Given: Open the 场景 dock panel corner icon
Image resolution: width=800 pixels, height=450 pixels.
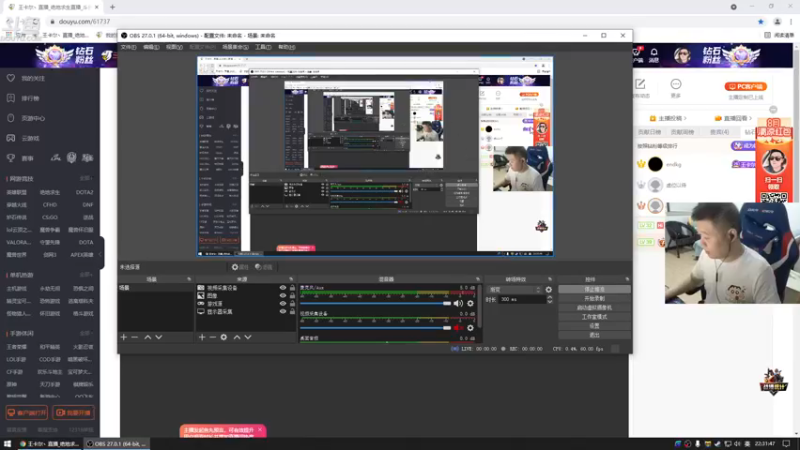Looking at the screenshot, I should coord(189,280).
